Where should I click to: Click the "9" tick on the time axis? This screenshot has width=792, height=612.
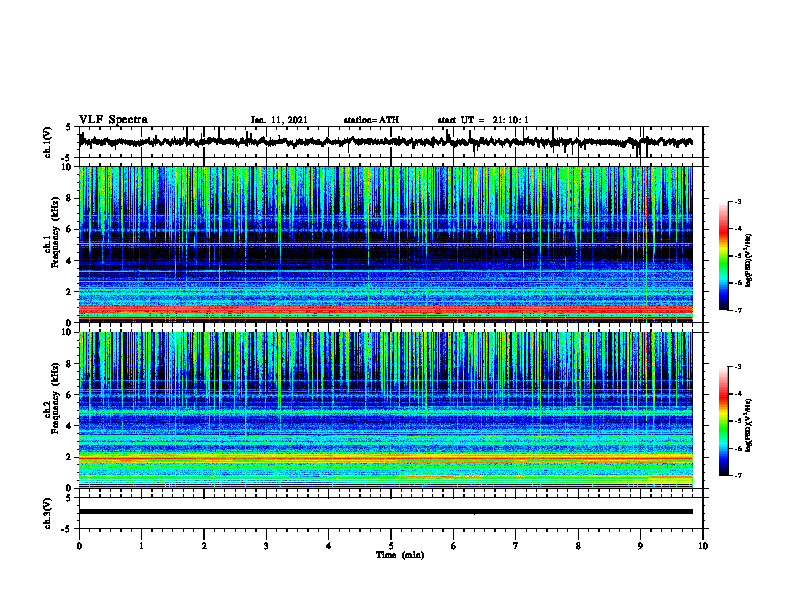point(640,546)
